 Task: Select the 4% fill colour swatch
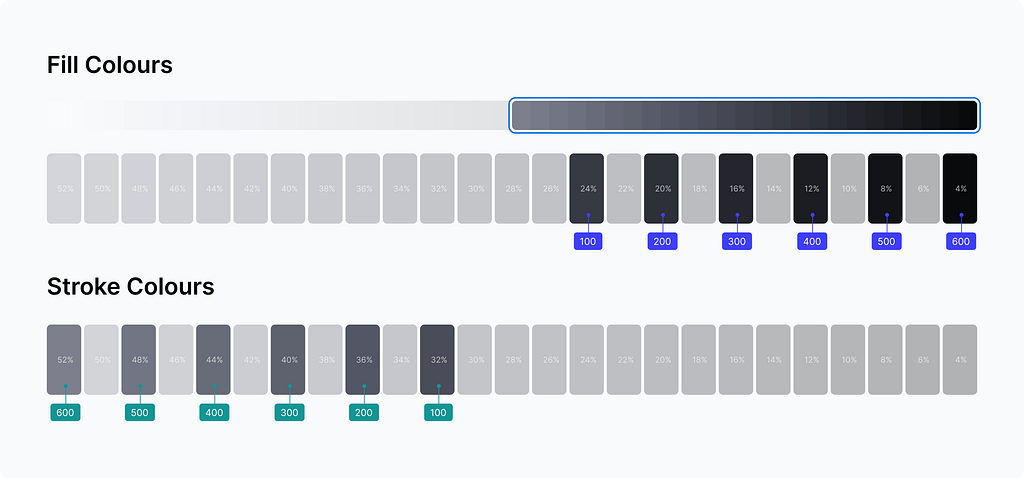960,188
